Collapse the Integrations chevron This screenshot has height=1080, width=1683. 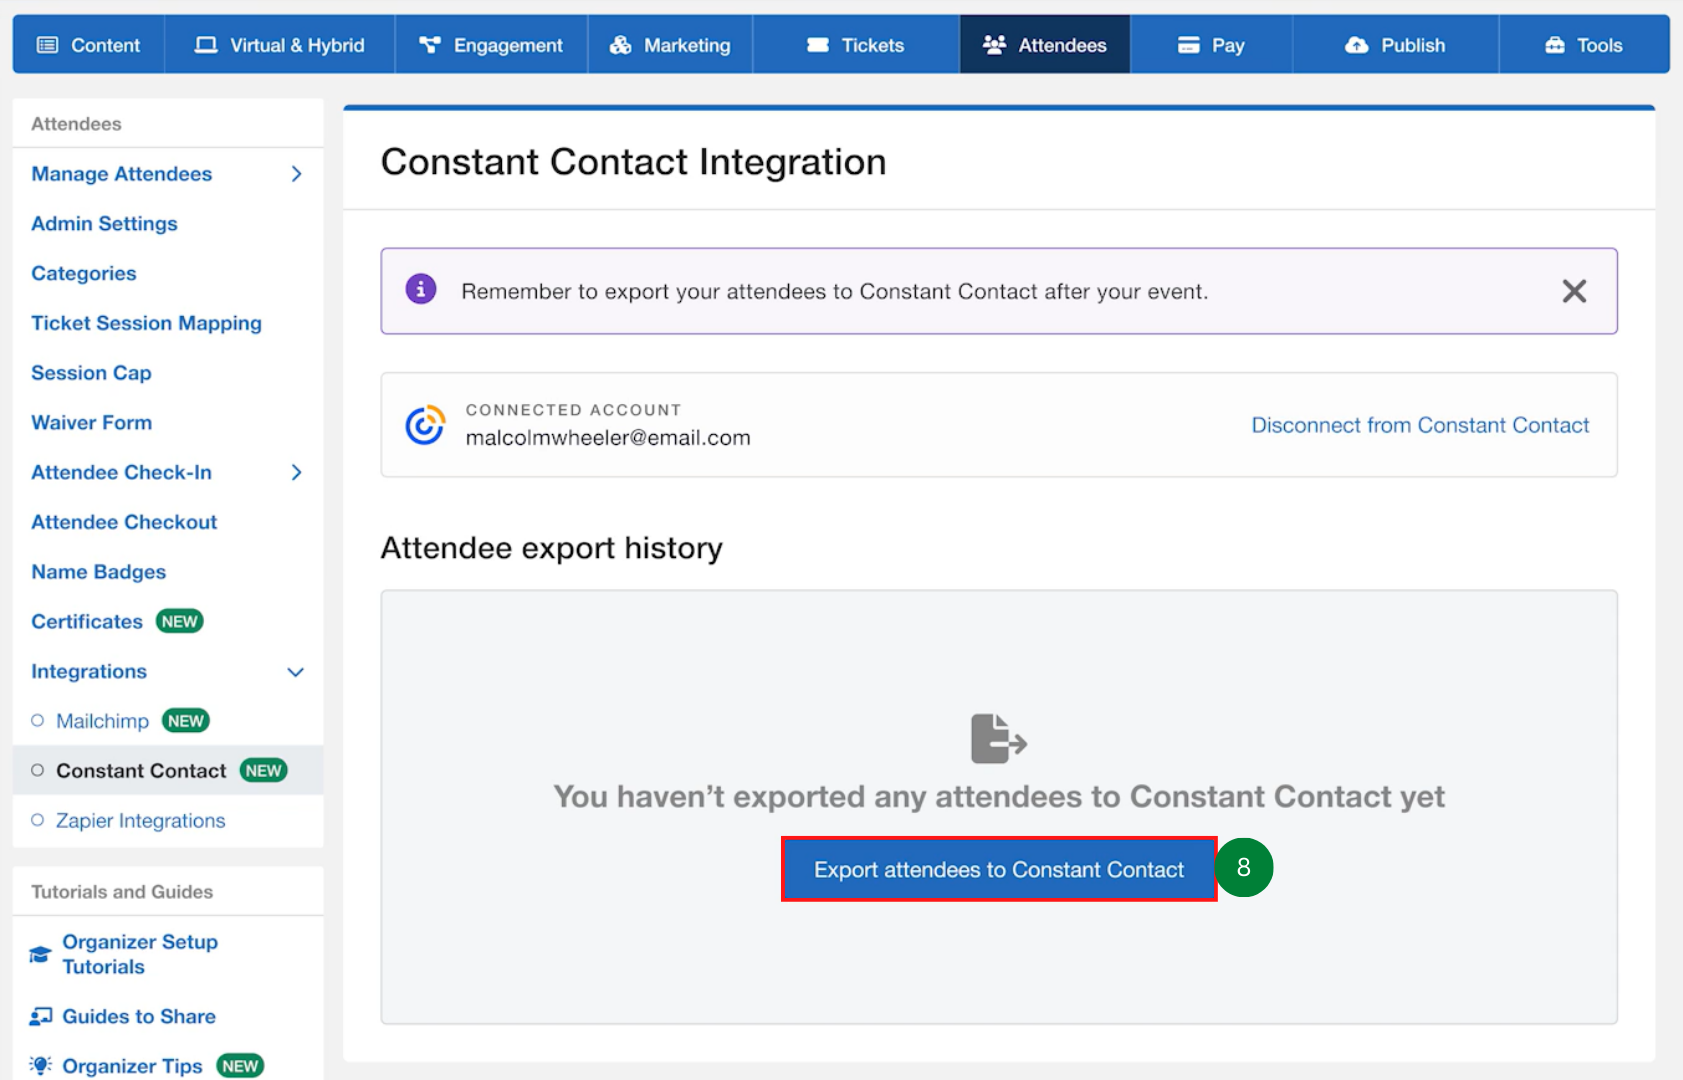click(x=296, y=672)
